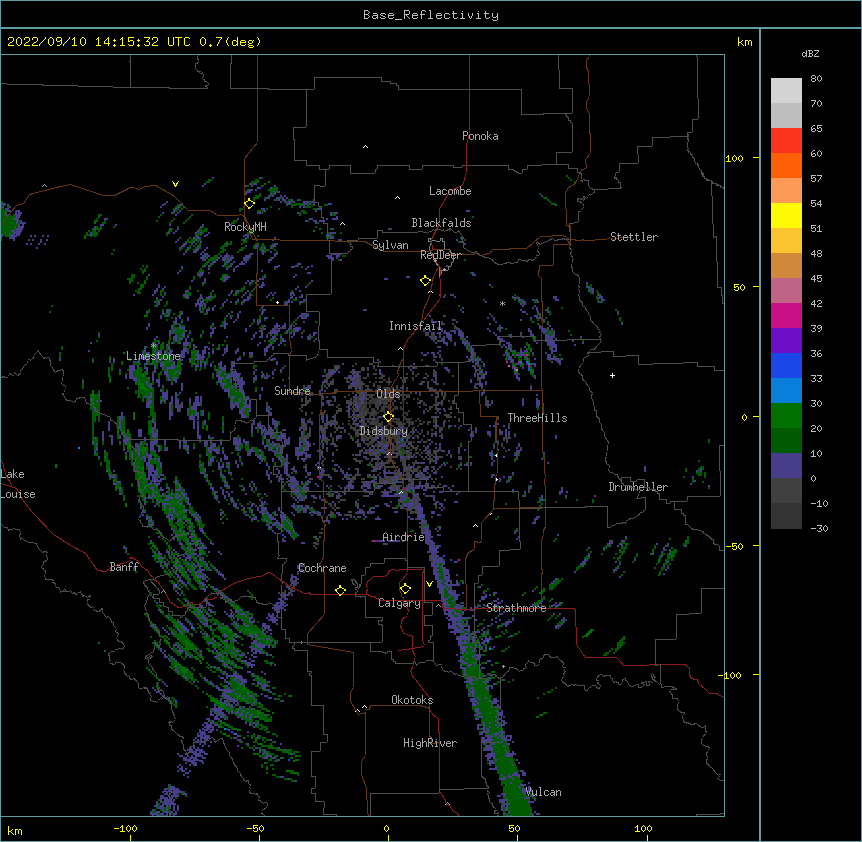The width and height of the screenshot is (862, 842).
Task: Pick the bright green 20-30 dBZ legend color
Action: coord(786,416)
